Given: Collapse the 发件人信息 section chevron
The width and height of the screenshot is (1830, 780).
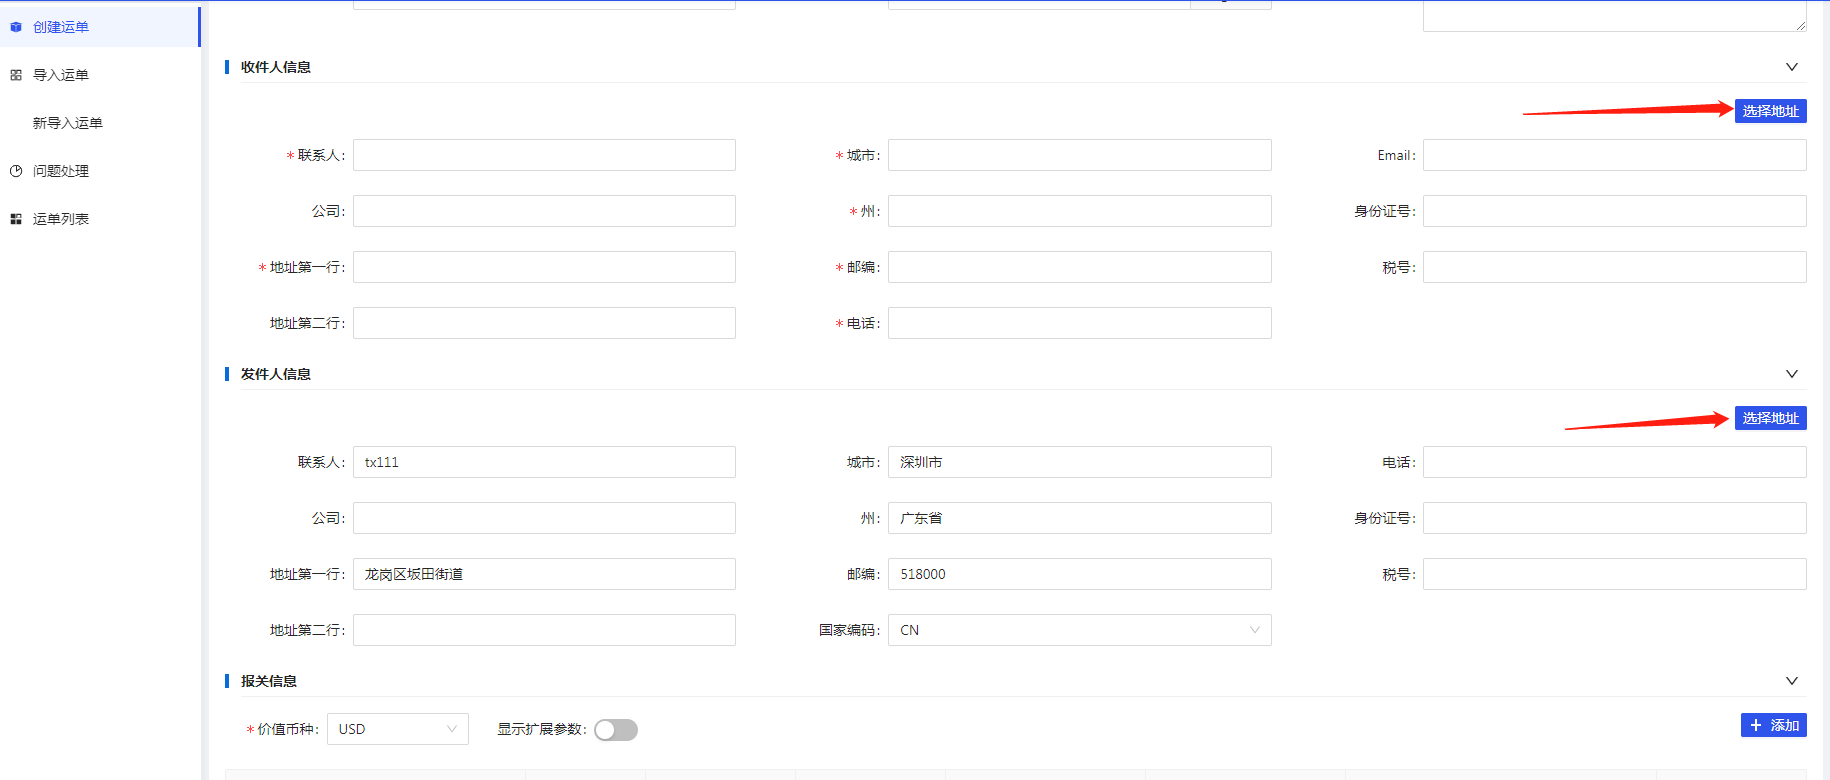Looking at the screenshot, I should (x=1792, y=374).
